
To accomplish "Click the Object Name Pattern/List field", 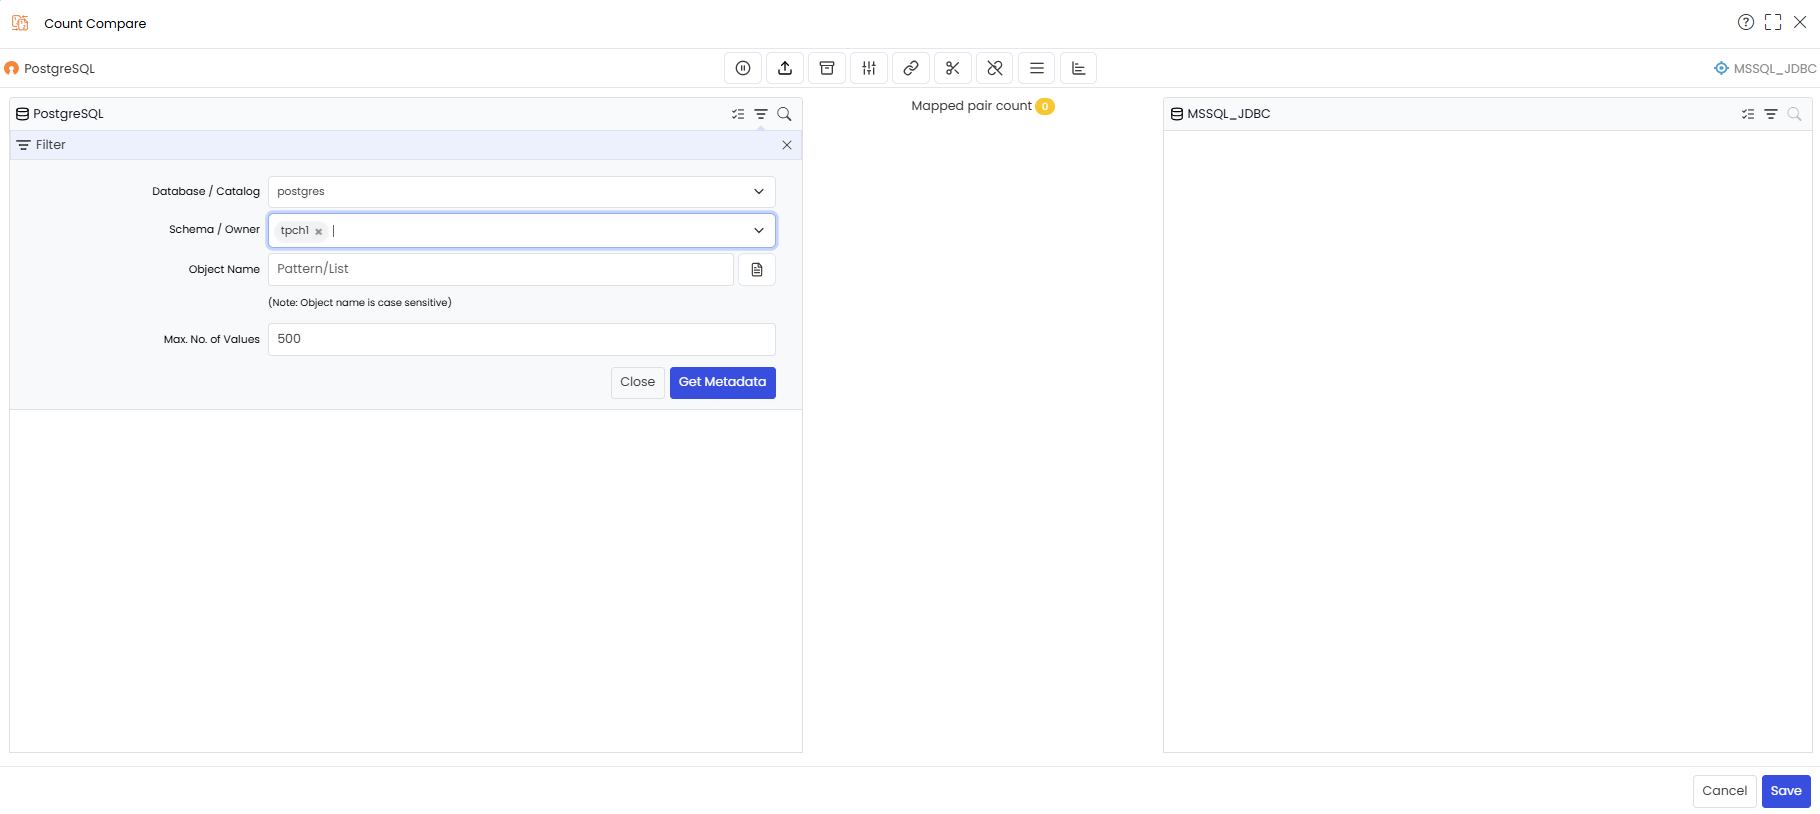I will pos(501,269).
